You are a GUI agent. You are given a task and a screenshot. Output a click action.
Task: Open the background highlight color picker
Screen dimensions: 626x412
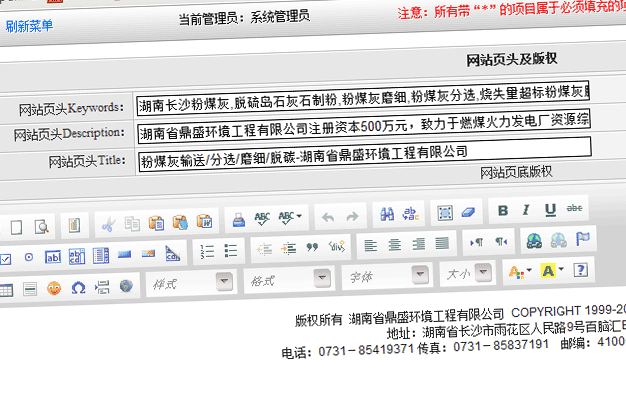pyautogui.click(x=552, y=271)
